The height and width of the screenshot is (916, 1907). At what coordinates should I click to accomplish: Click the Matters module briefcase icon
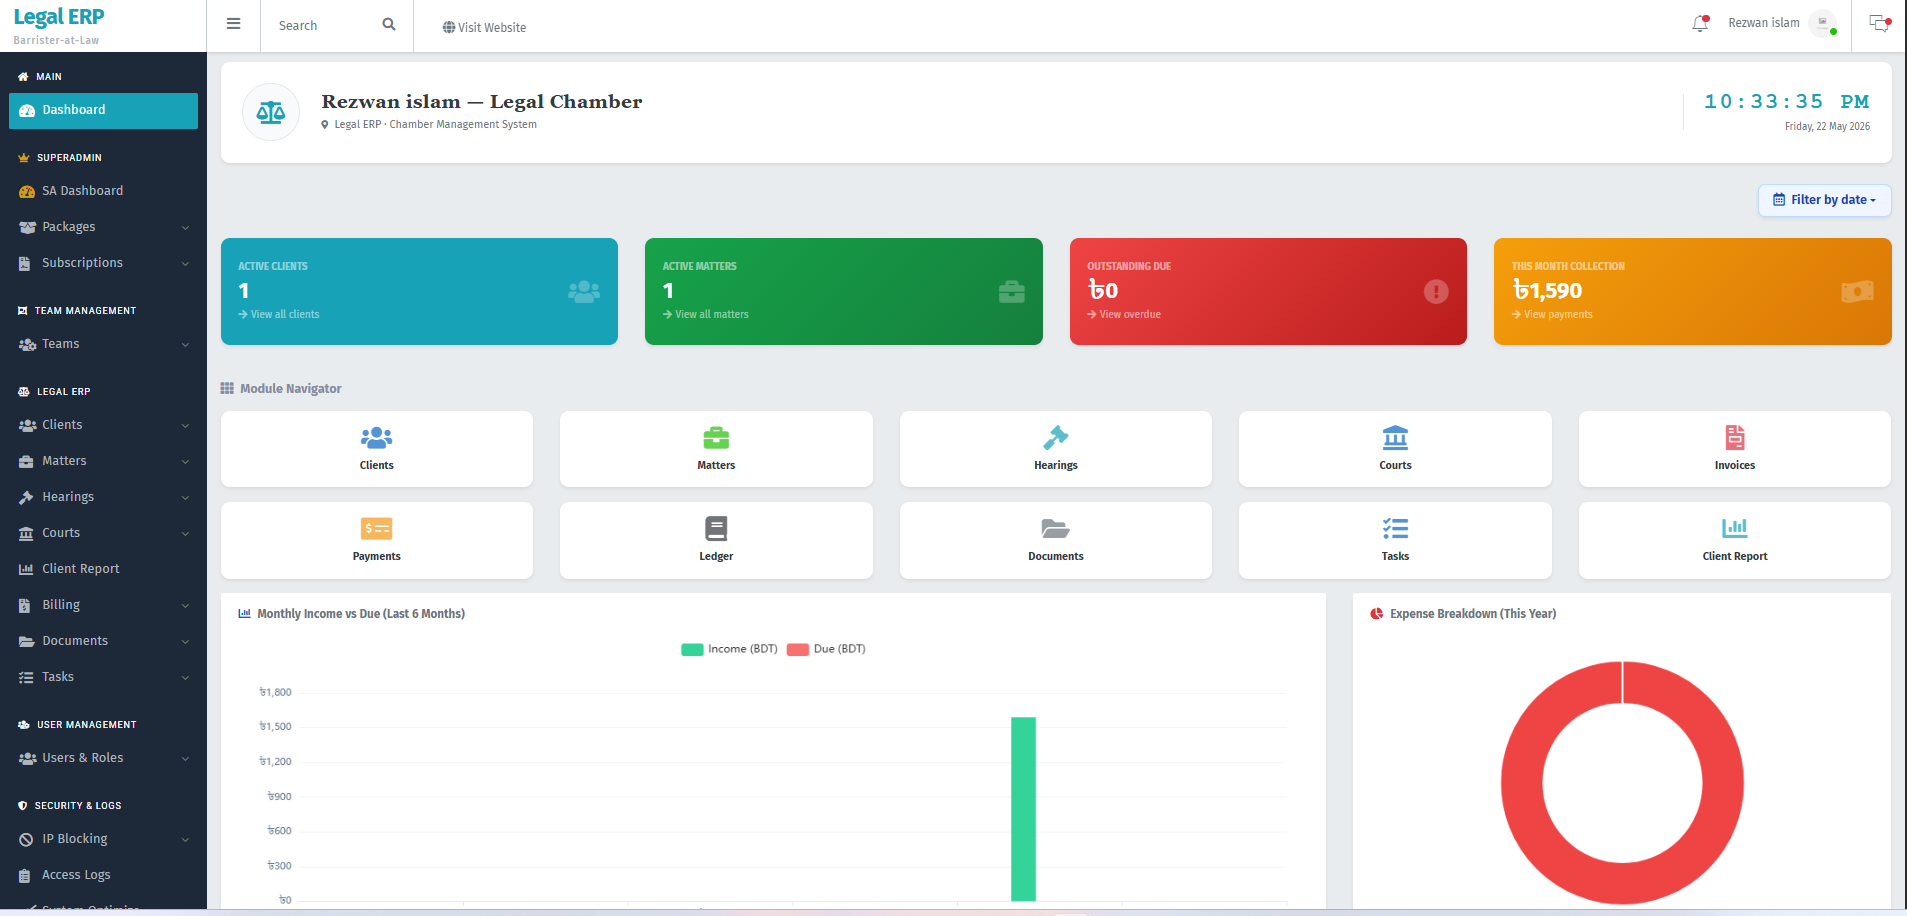[x=716, y=438]
